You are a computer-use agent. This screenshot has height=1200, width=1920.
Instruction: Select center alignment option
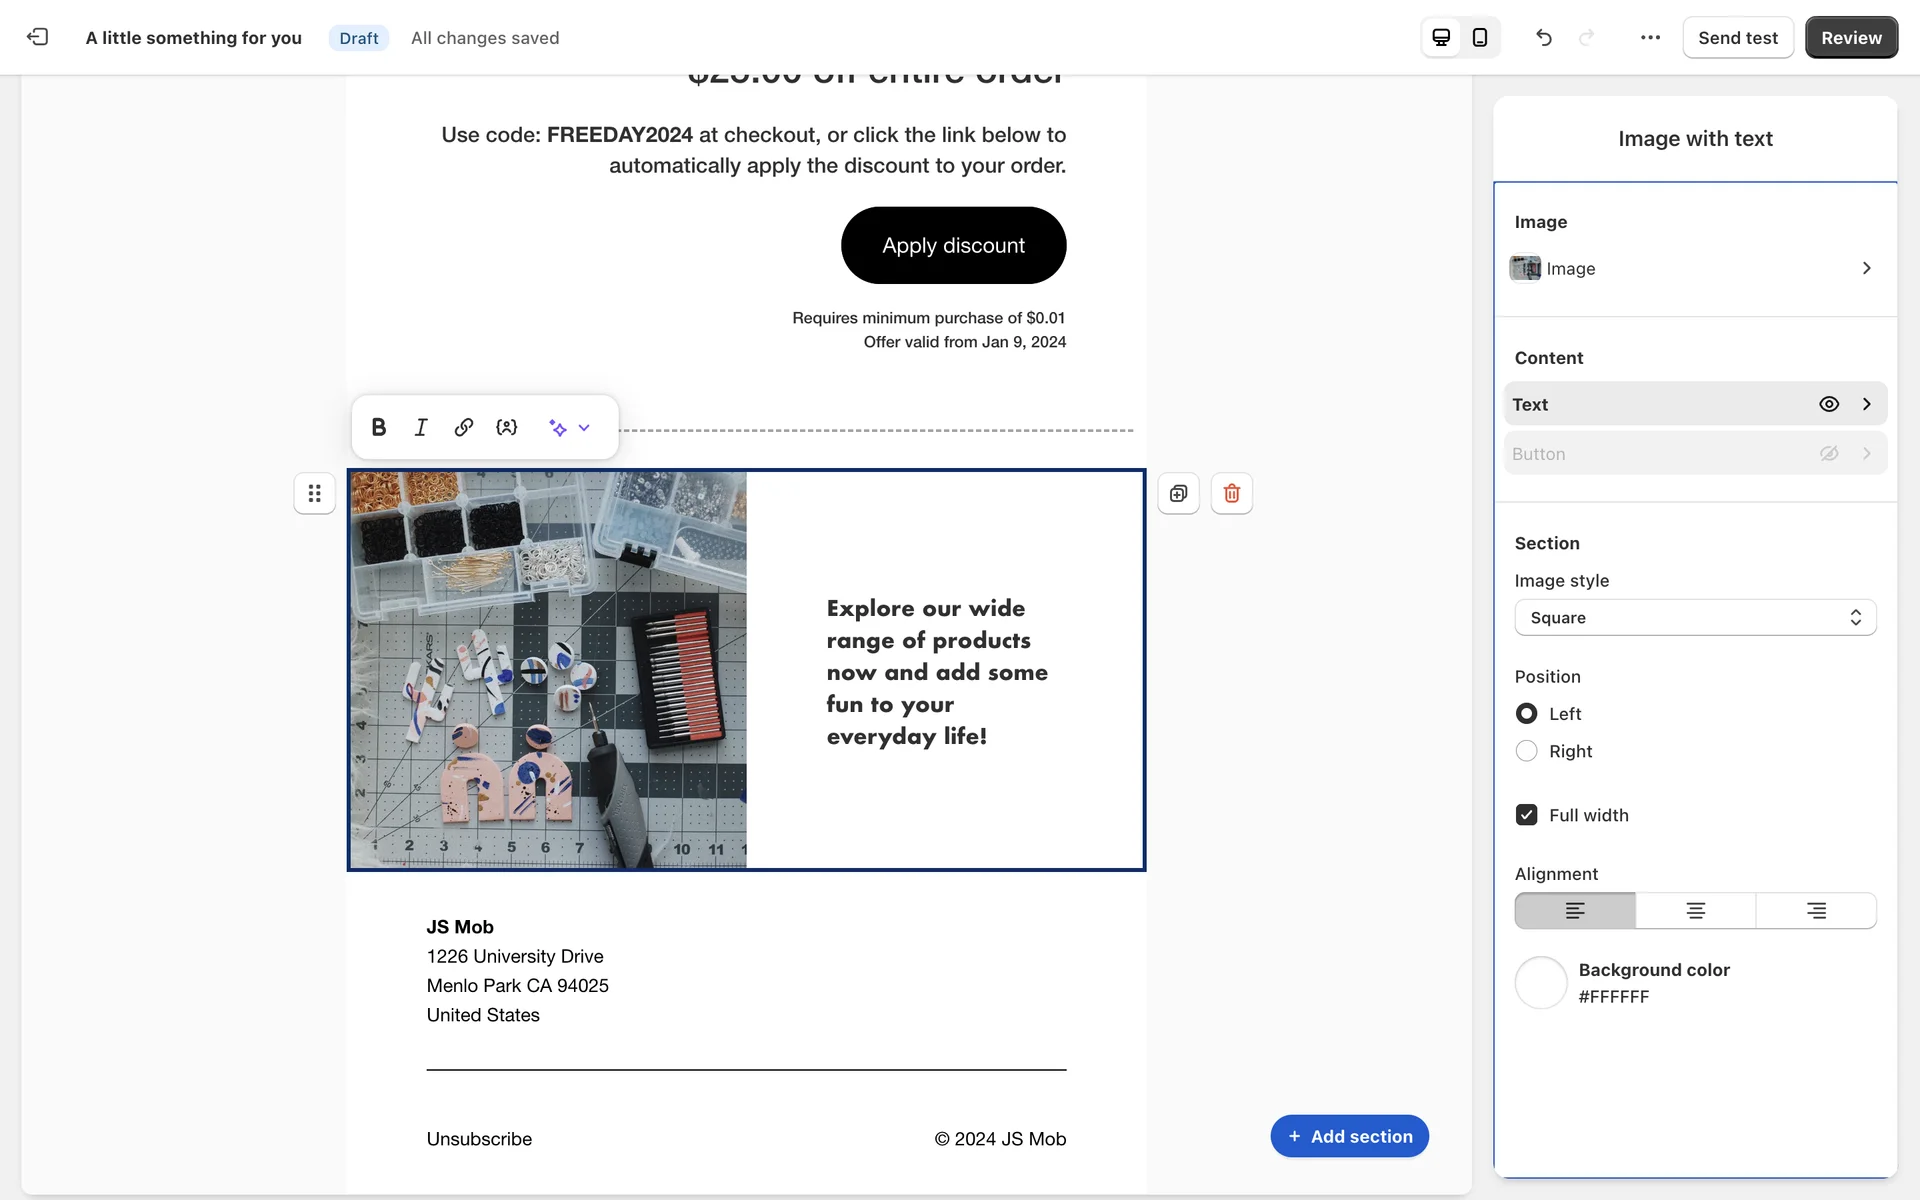coord(1695,910)
